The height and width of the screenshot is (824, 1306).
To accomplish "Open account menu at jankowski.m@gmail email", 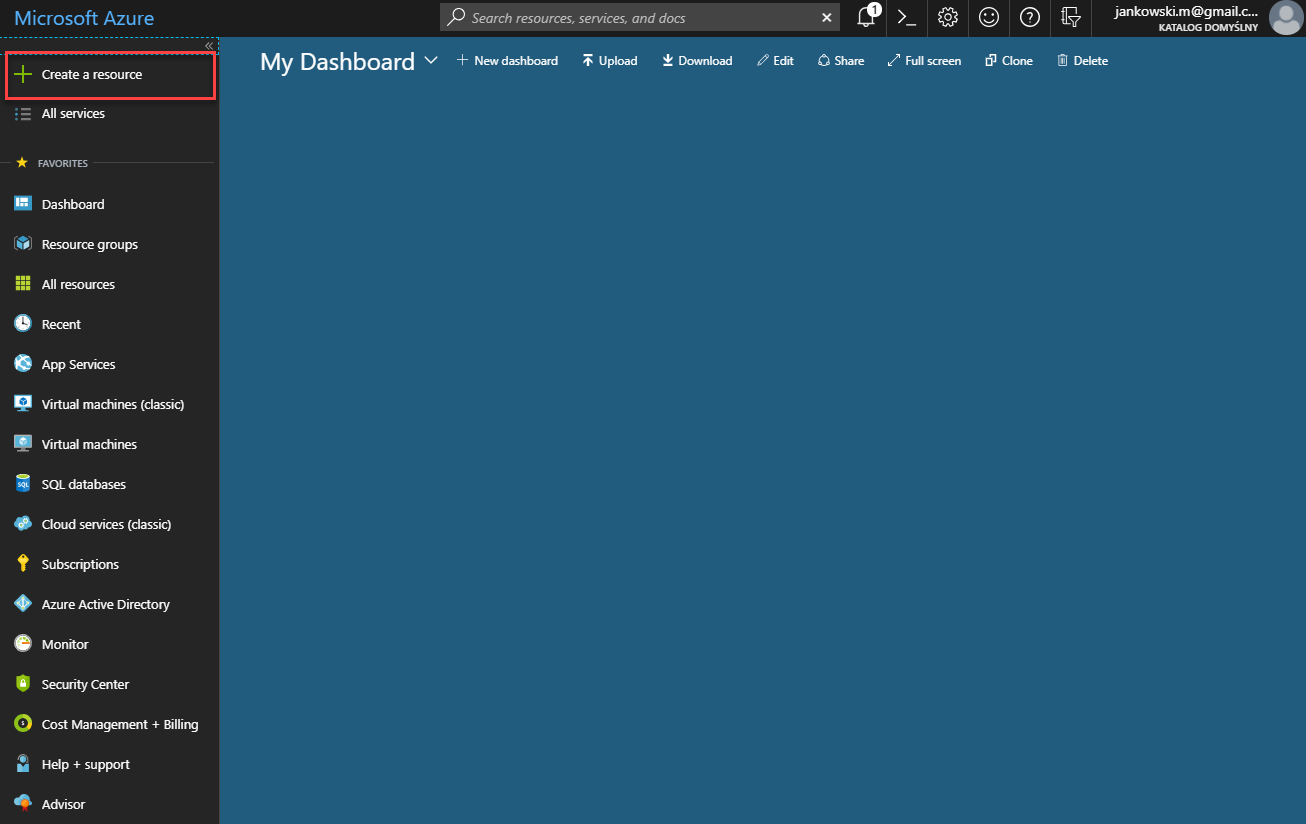I will [1187, 11].
